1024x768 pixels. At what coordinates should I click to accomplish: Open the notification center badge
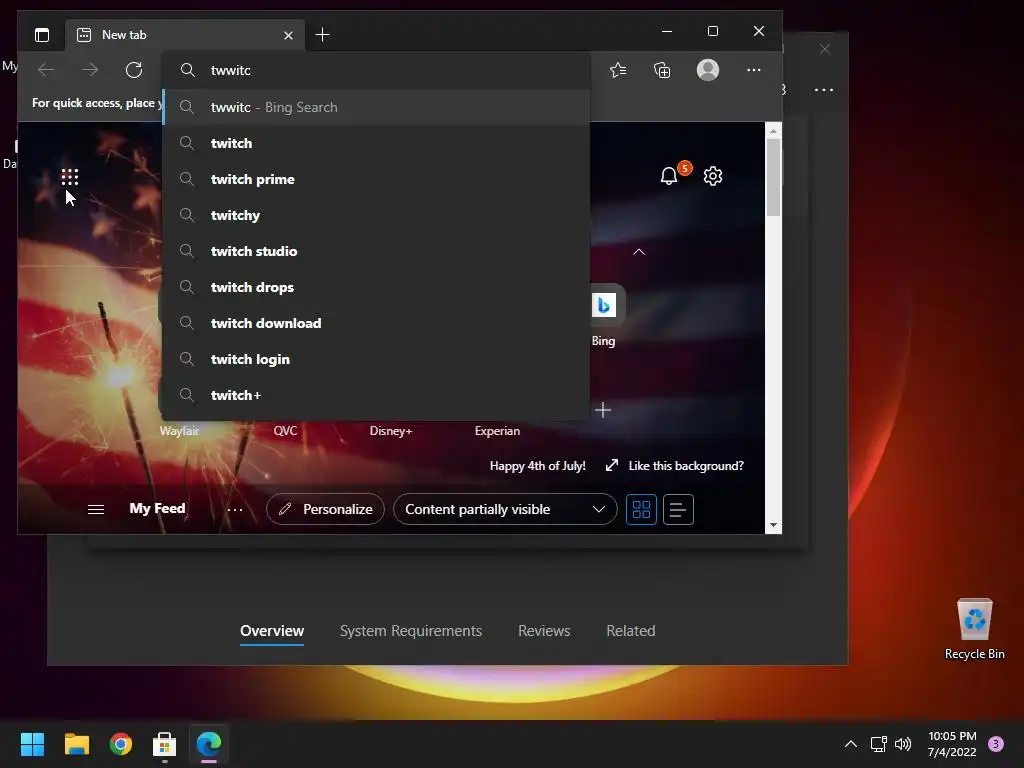[x=996, y=744]
